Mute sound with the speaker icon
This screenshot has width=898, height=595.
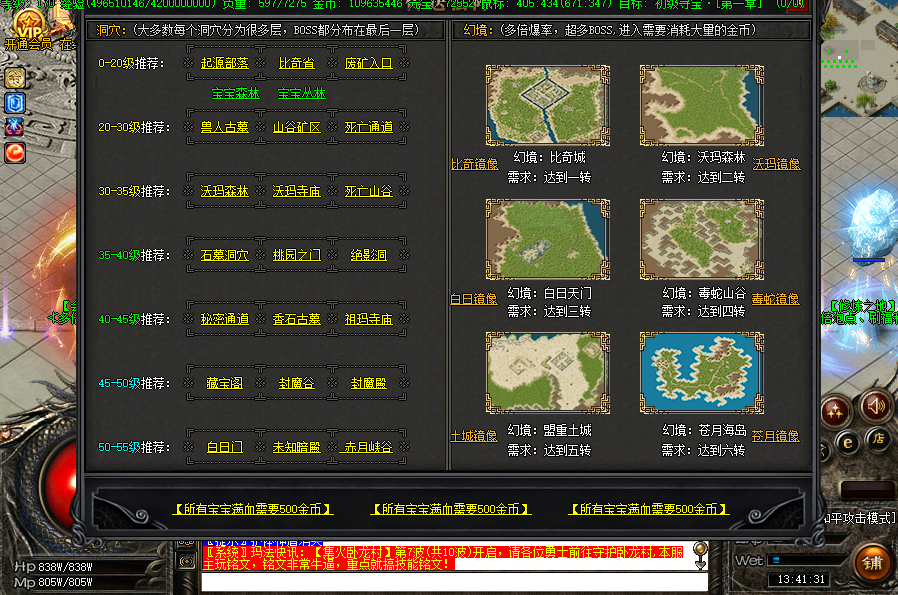[x=877, y=406]
